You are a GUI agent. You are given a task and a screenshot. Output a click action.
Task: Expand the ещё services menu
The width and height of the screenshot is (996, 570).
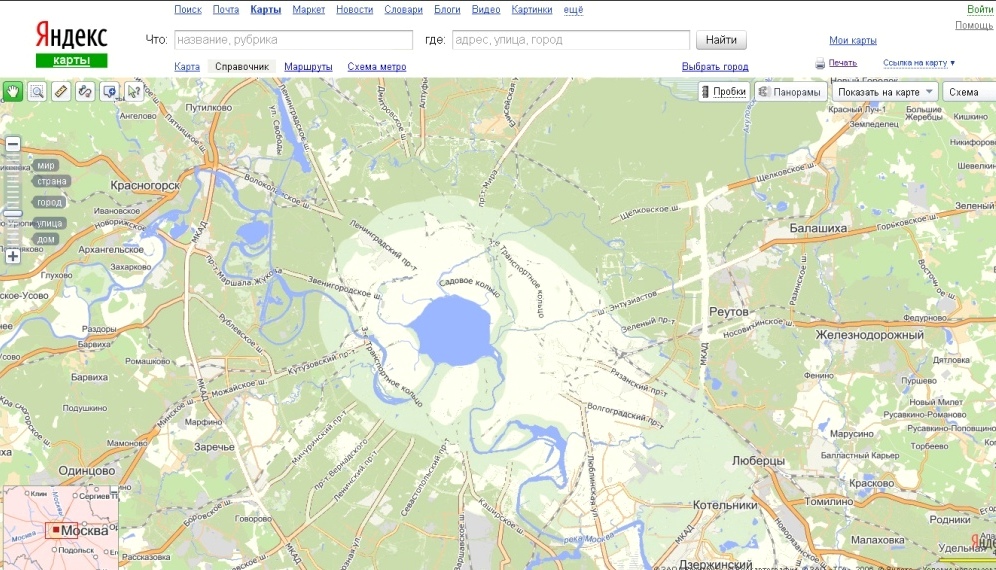pyautogui.click(x=573, y=10)
